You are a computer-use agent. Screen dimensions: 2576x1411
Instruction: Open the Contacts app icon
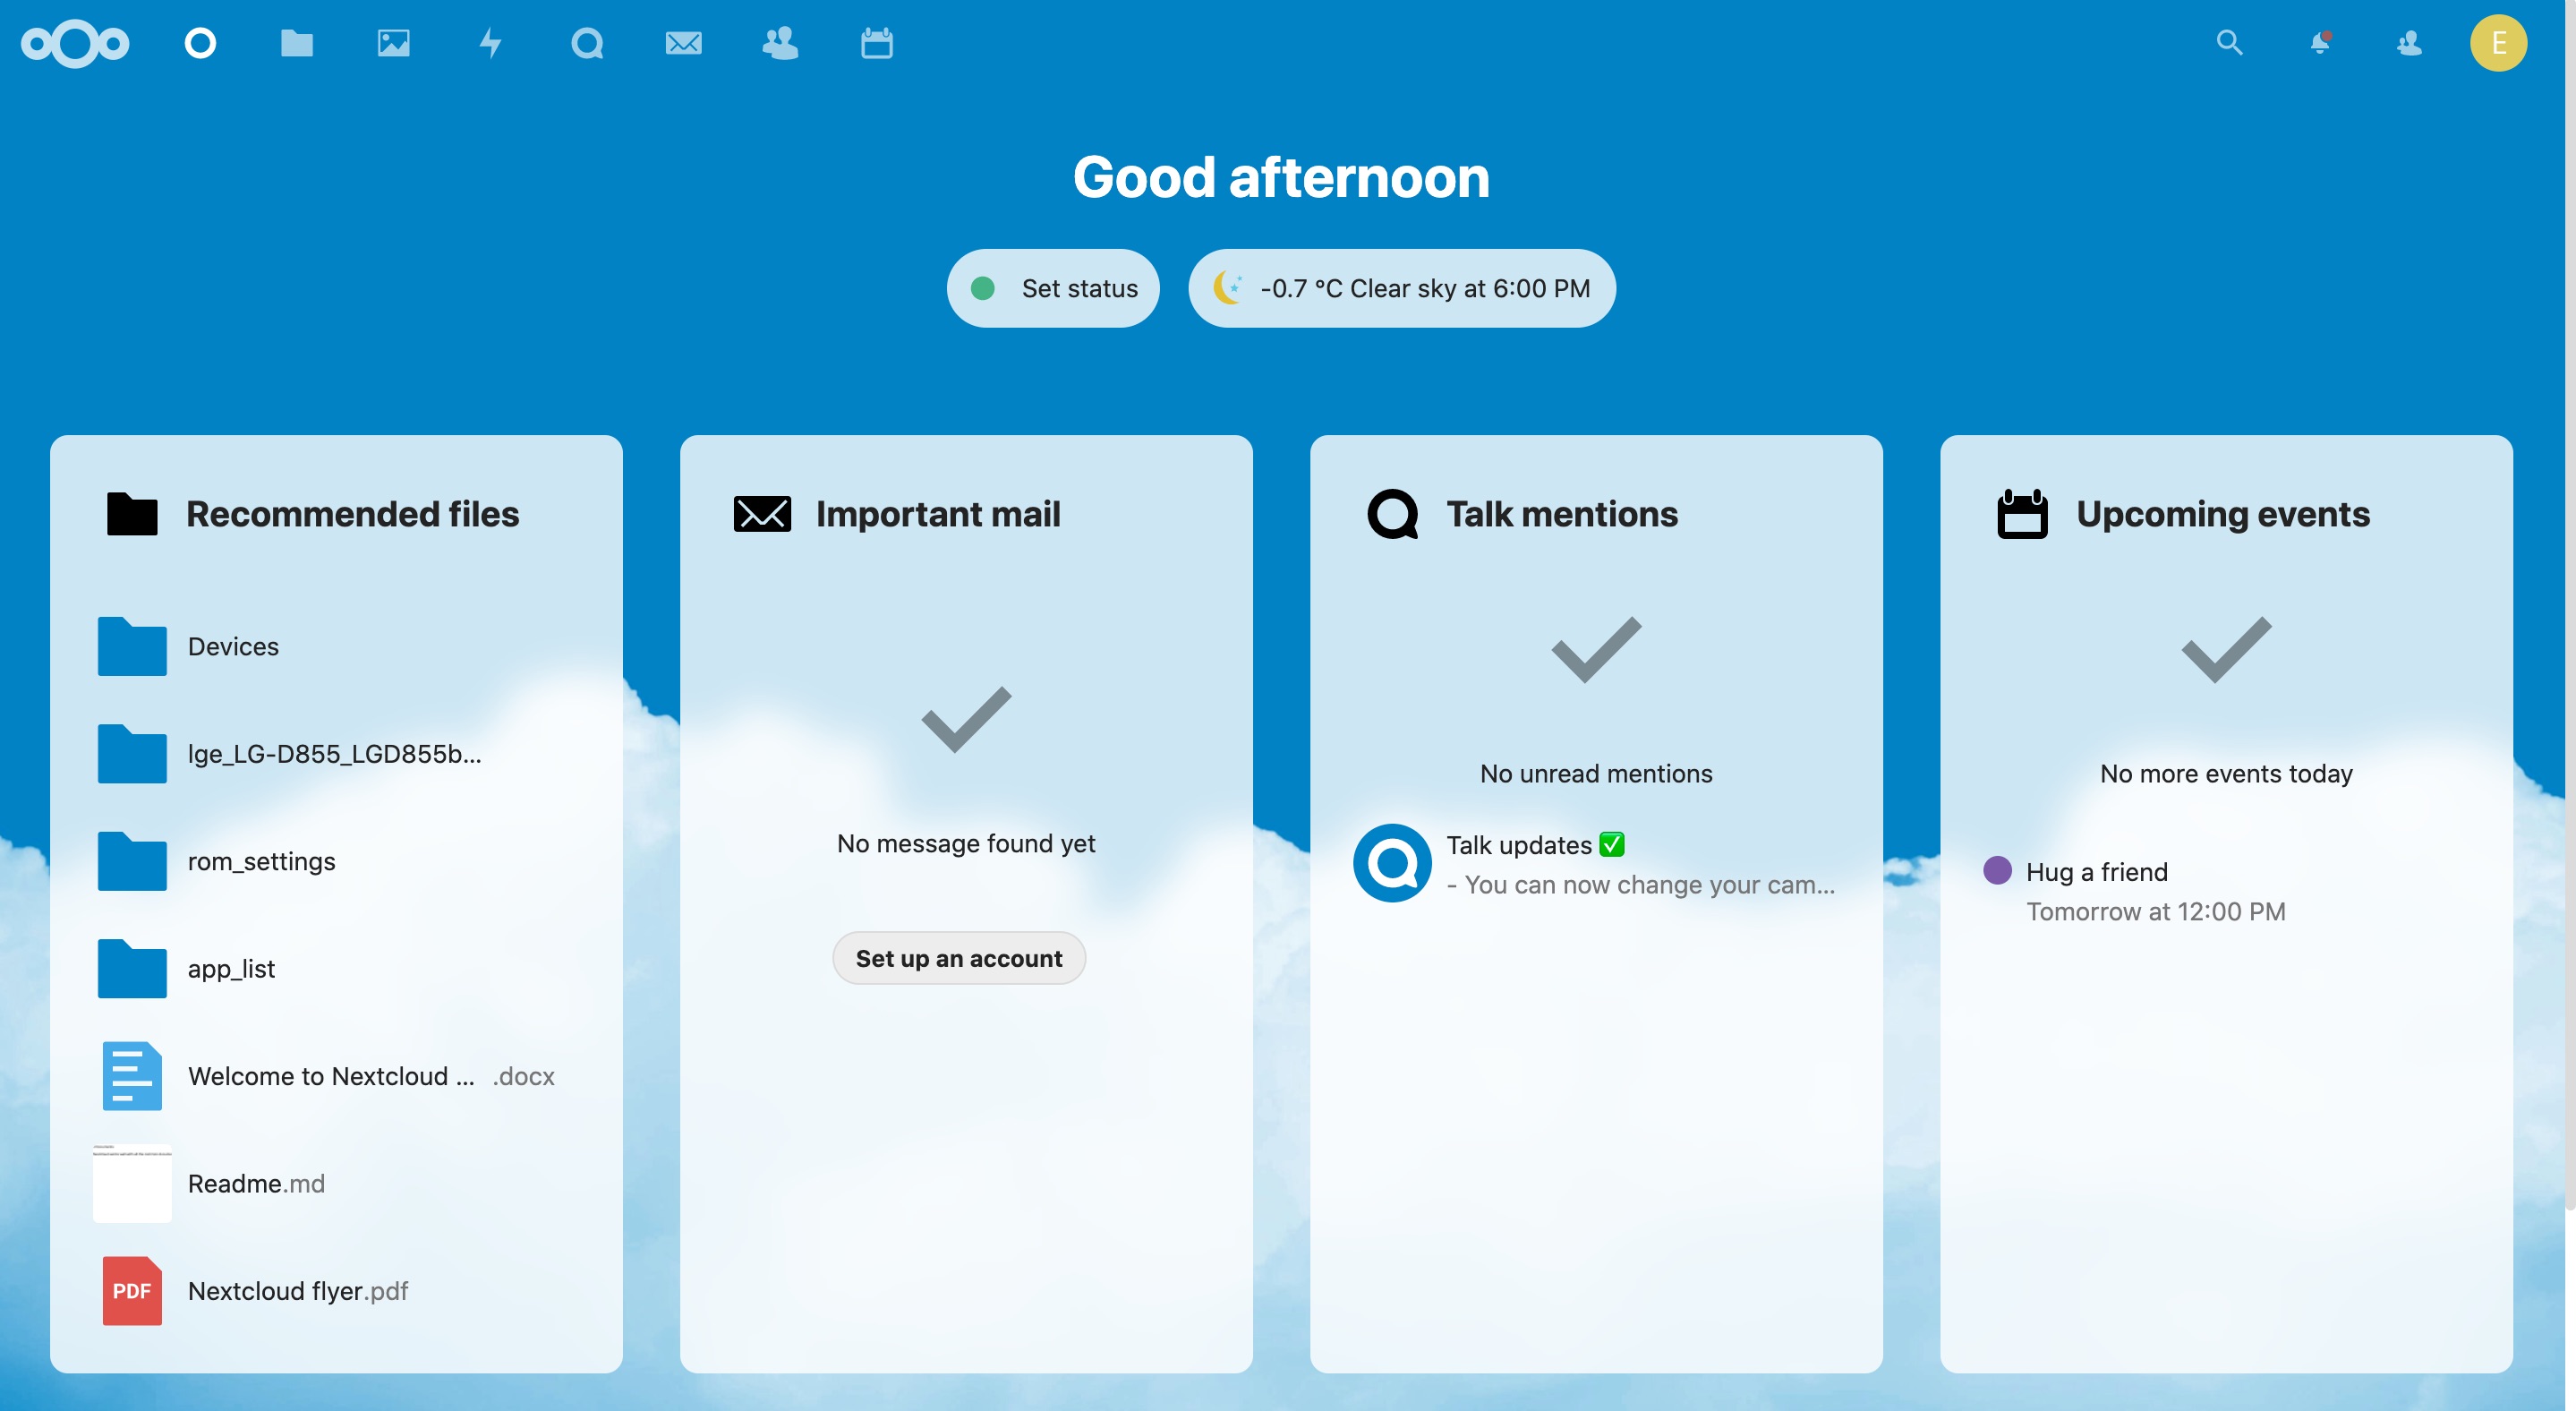(778, 44)
